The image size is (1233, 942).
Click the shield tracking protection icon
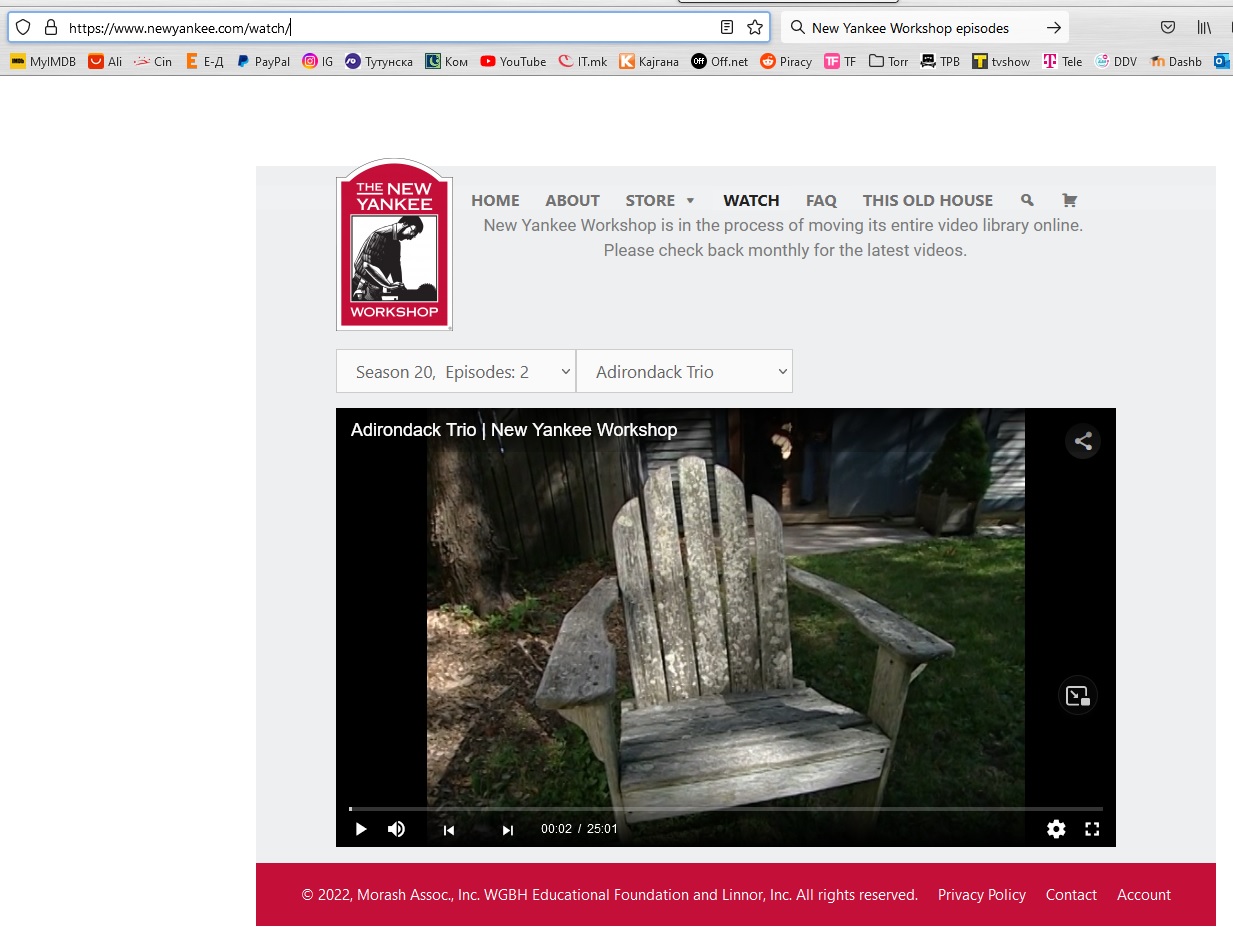pos(23,28)
